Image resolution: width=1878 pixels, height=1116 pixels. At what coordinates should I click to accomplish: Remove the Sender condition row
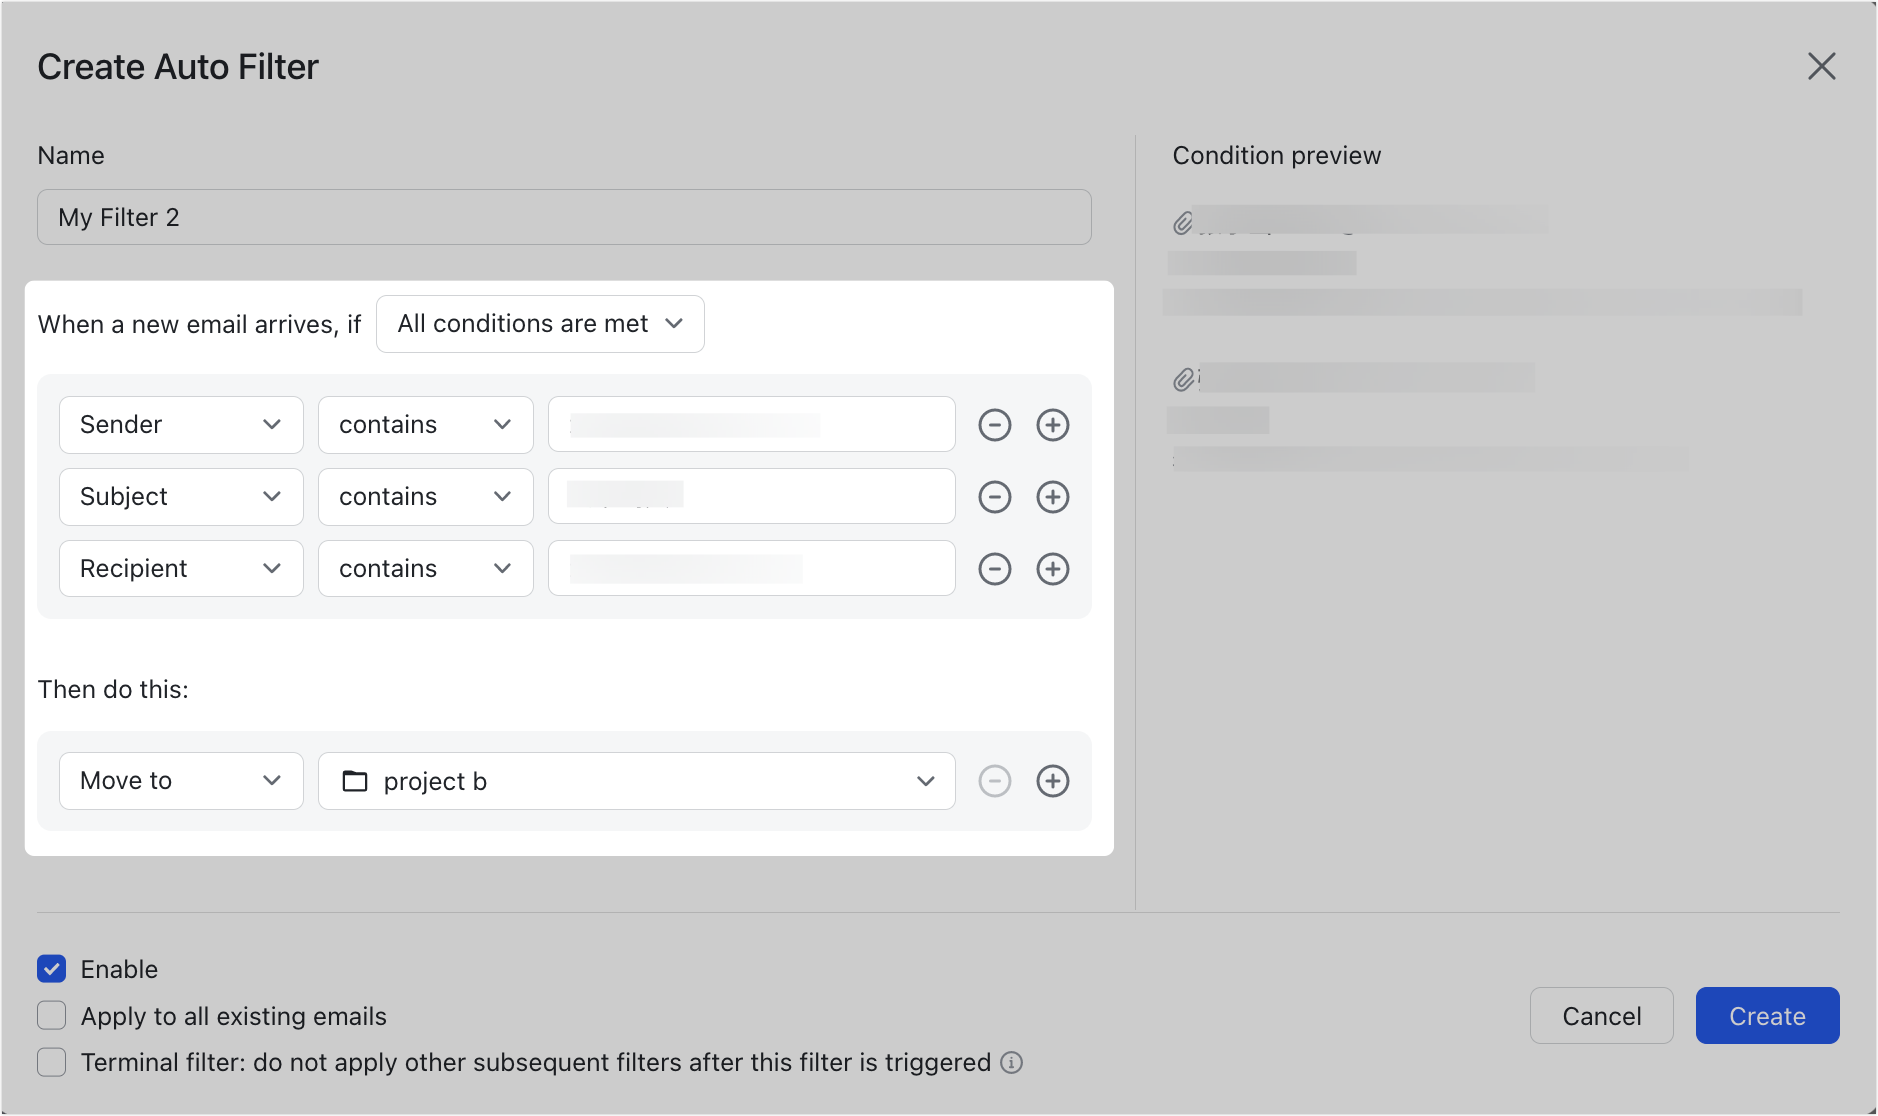point(994,424)
